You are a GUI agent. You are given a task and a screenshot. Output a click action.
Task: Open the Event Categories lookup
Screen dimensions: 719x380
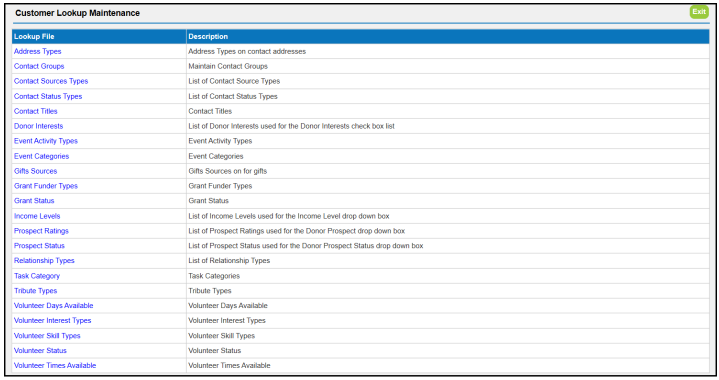click(41, 156)
